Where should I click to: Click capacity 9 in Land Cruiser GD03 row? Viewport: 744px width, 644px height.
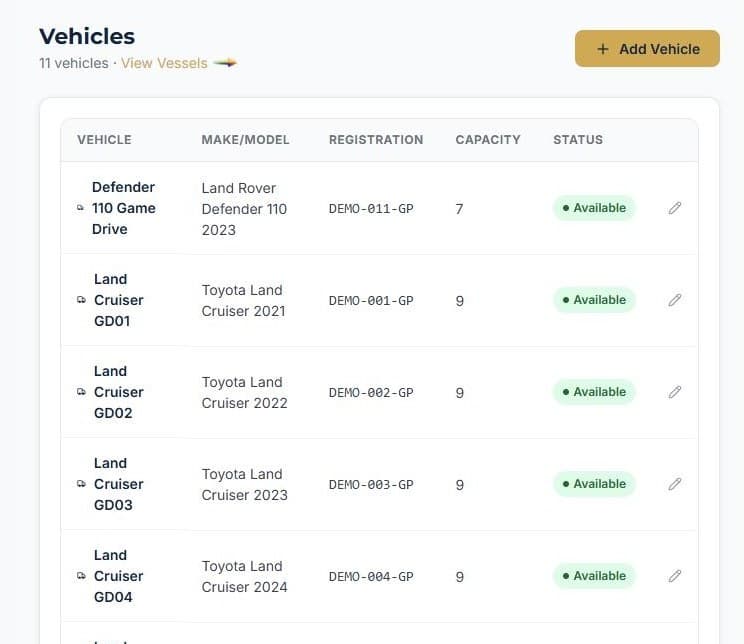click(459, 485)
